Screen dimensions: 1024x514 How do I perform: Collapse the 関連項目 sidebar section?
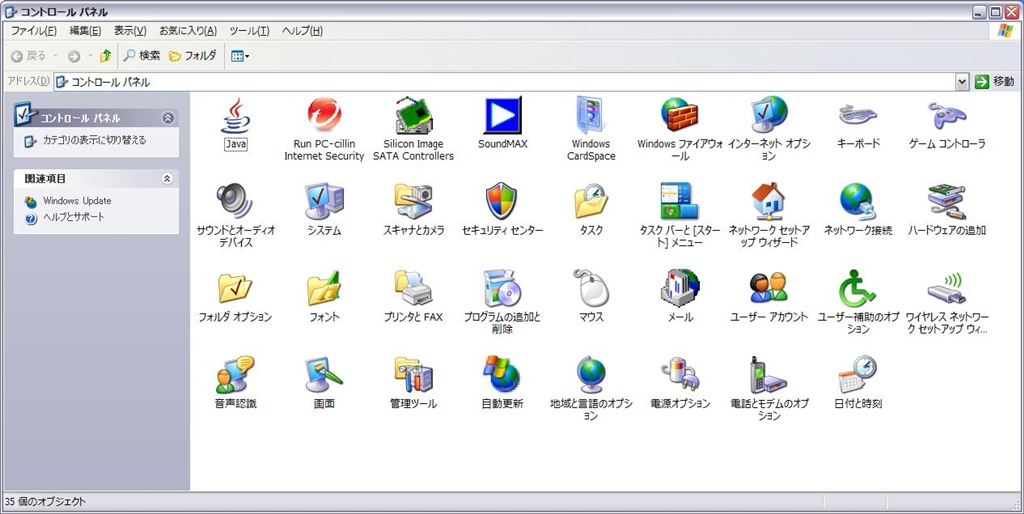168,178
